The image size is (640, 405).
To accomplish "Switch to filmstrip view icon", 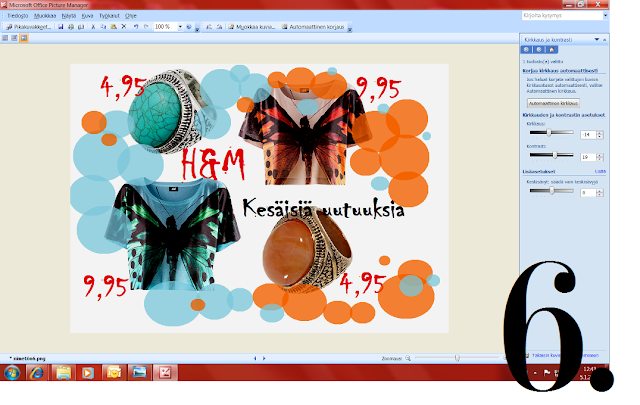I will coord(14,38).
